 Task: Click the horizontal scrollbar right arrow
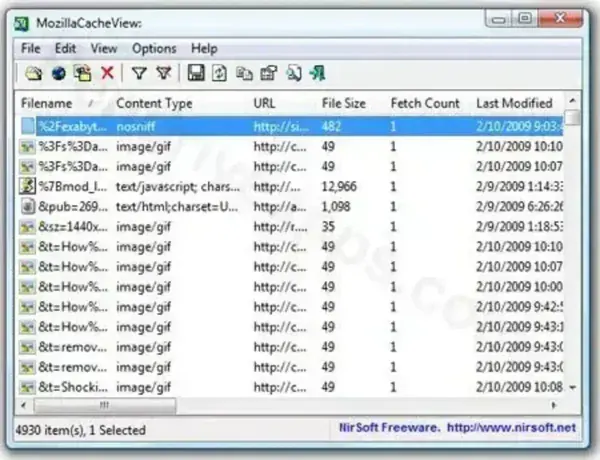point(554,405)
